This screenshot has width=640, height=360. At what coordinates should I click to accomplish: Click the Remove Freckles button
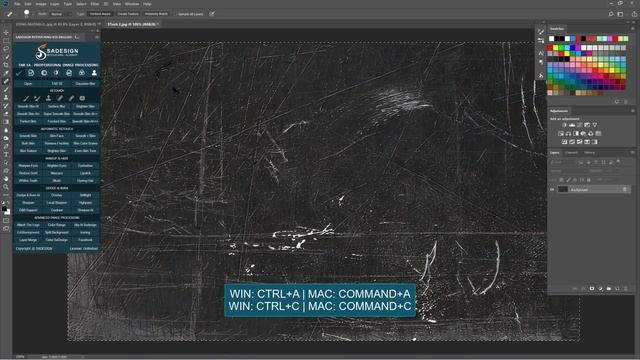[57, 144]
